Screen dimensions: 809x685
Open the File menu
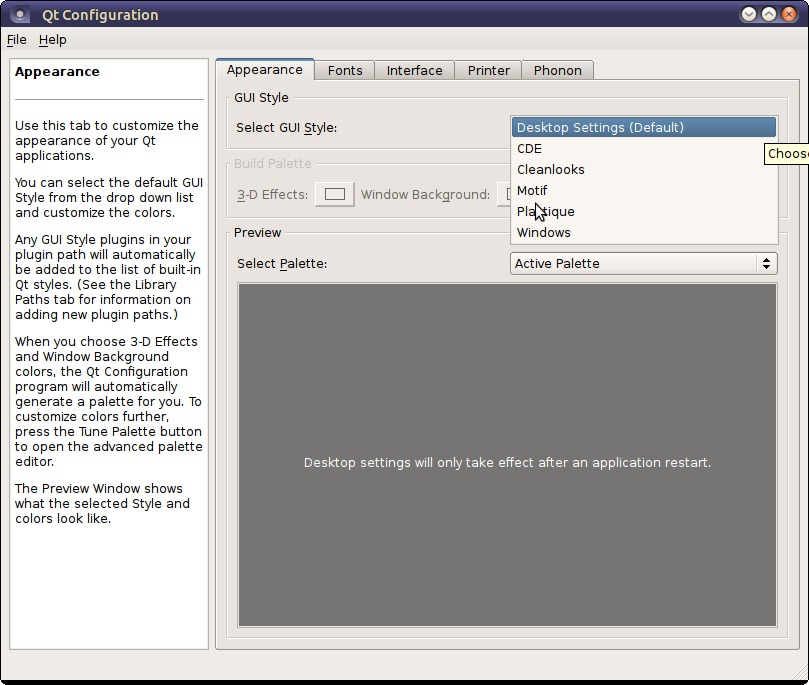17,40
